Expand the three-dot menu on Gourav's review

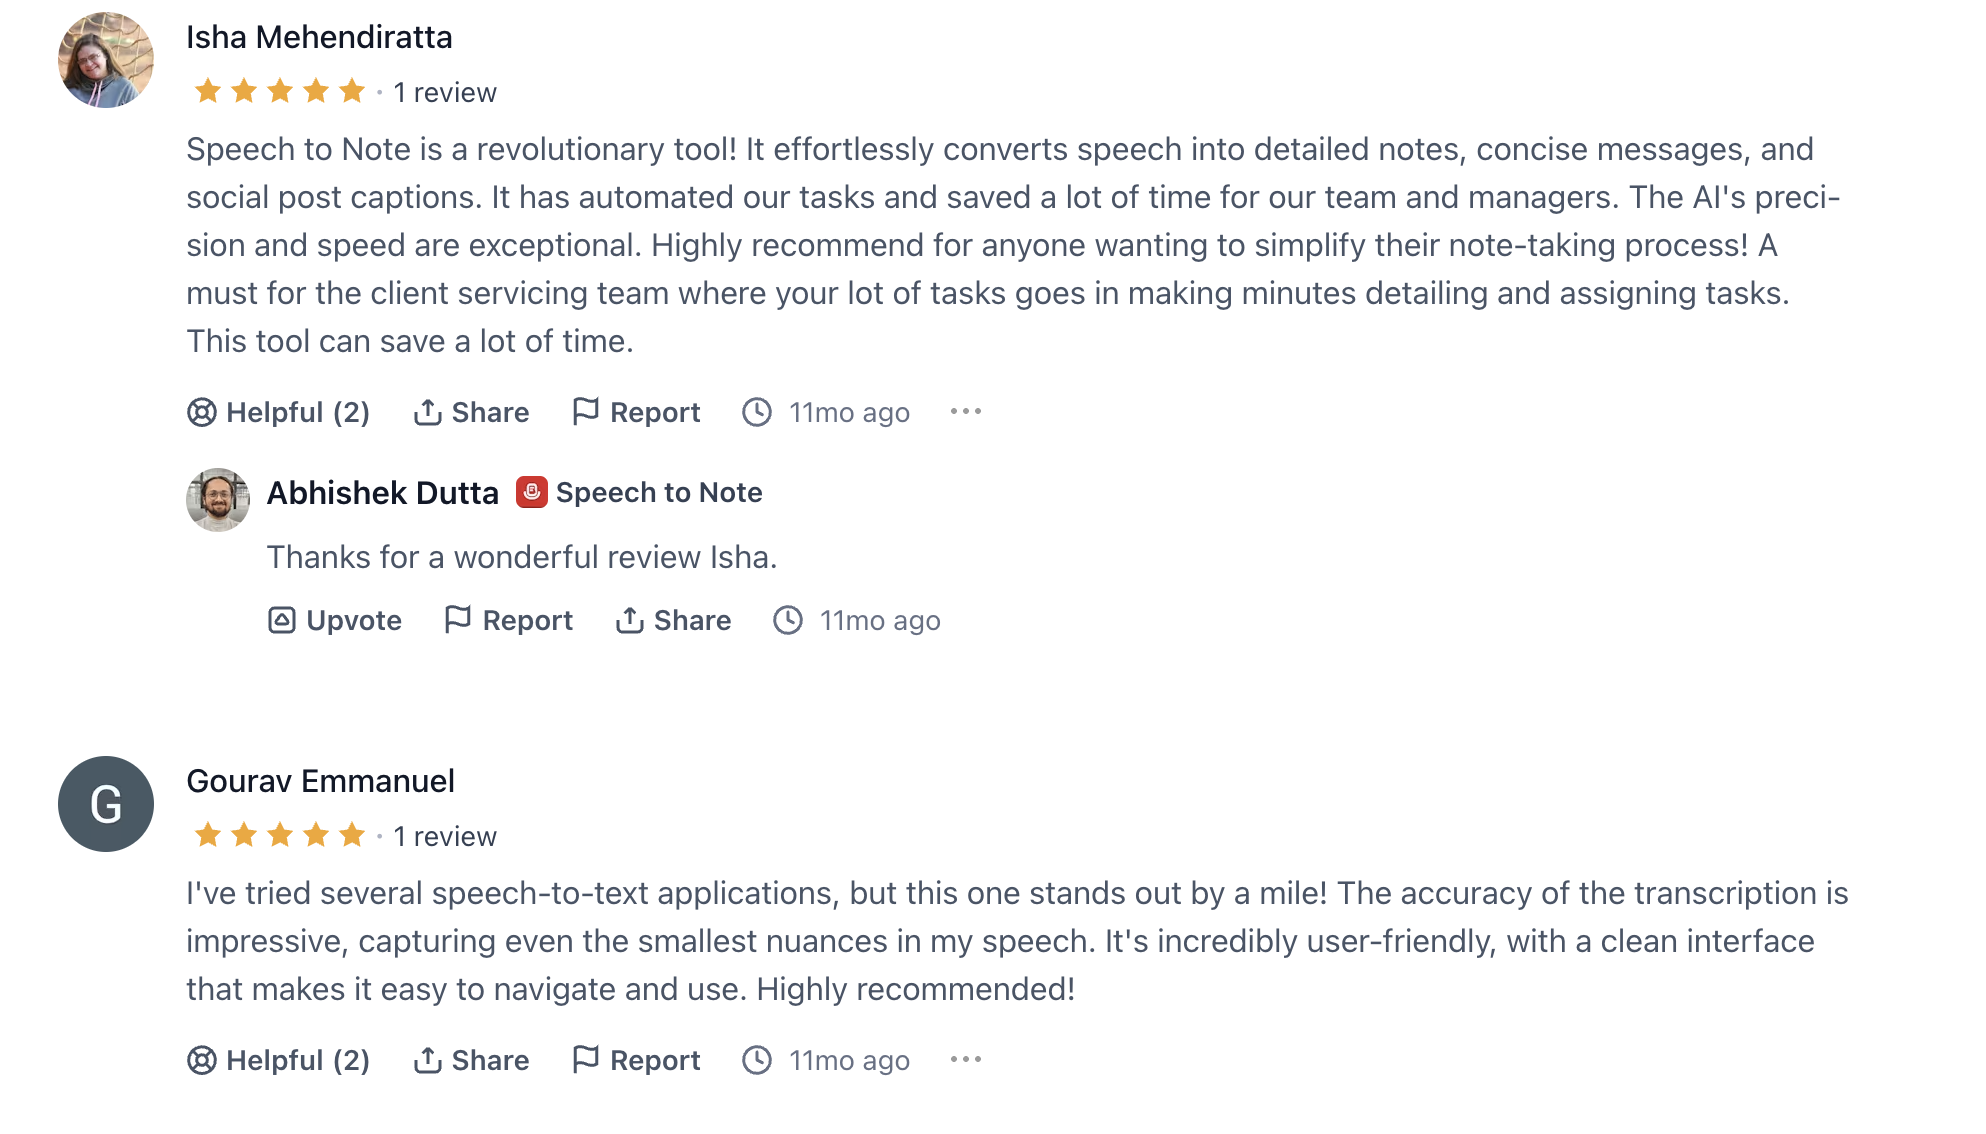click(966, 1059)
